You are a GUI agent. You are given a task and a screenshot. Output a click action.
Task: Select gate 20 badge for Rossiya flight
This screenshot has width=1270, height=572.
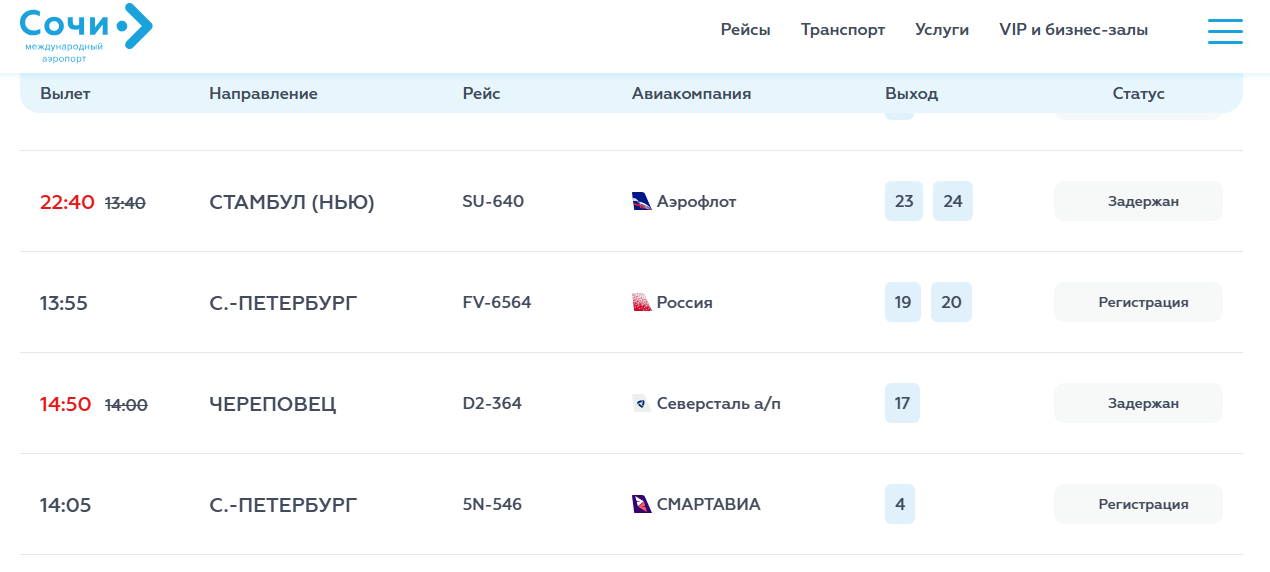(x=951, y=302)
